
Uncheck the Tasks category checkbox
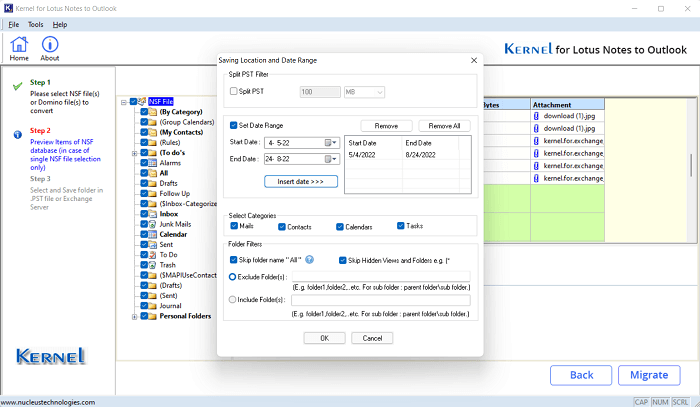pyautogui.click(x=400, y=226)
